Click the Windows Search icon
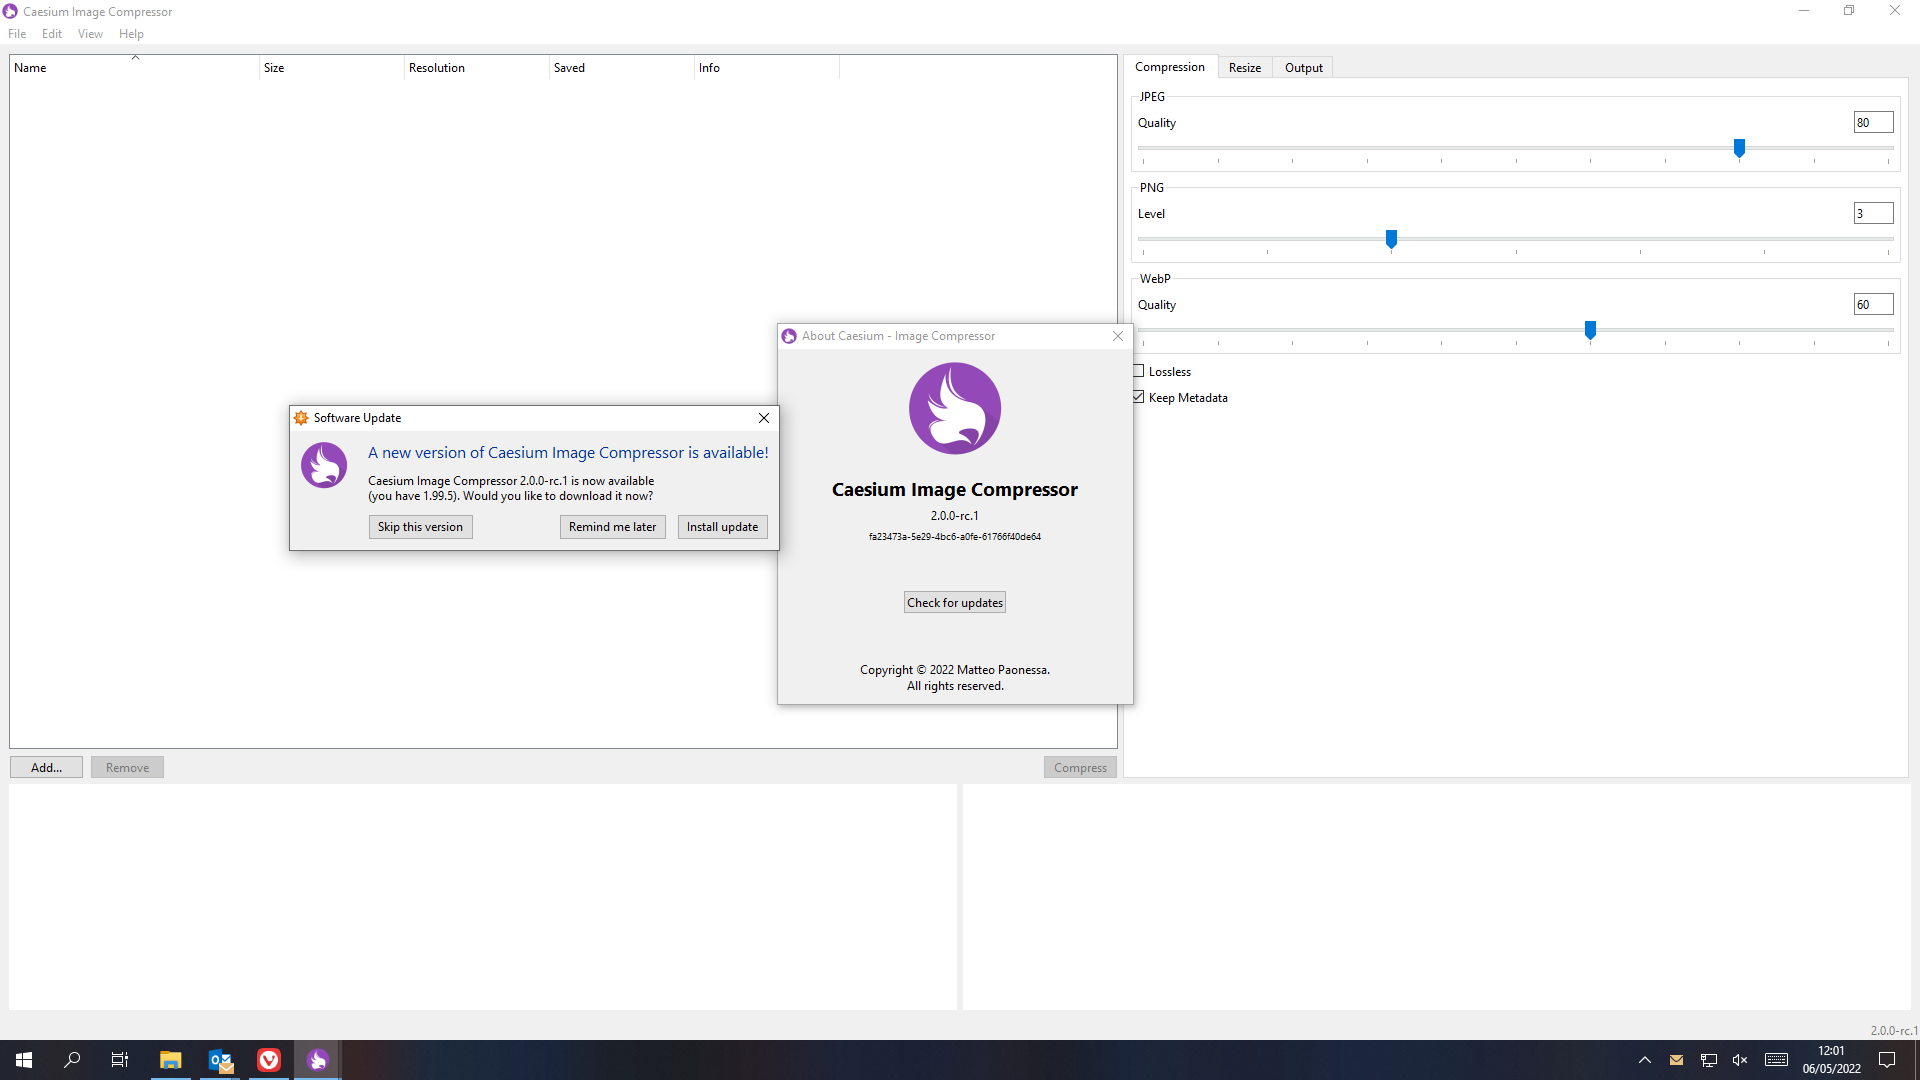 point(71,1059)
